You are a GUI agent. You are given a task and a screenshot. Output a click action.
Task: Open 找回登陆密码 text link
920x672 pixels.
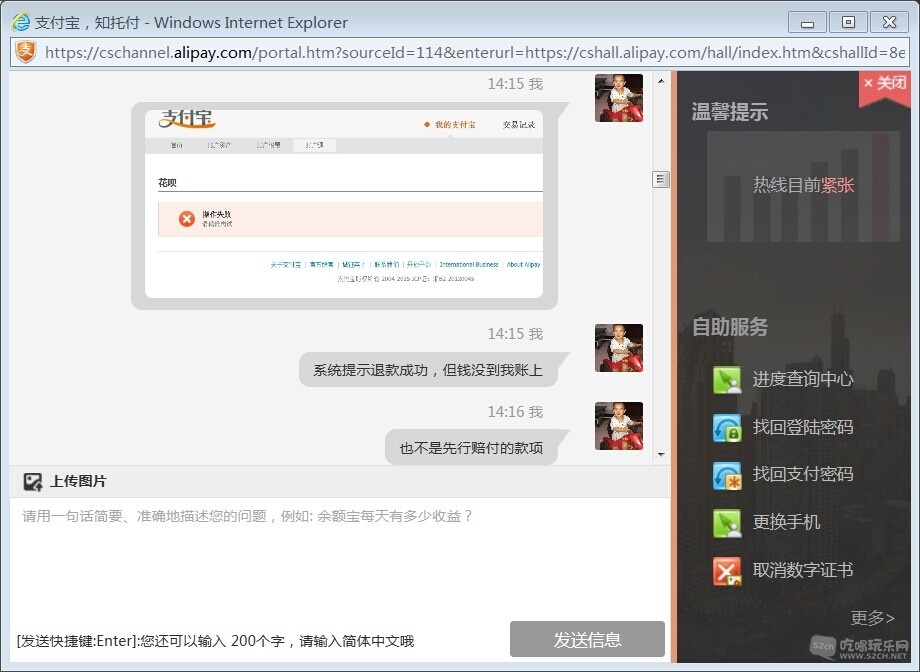pos(803,427)
